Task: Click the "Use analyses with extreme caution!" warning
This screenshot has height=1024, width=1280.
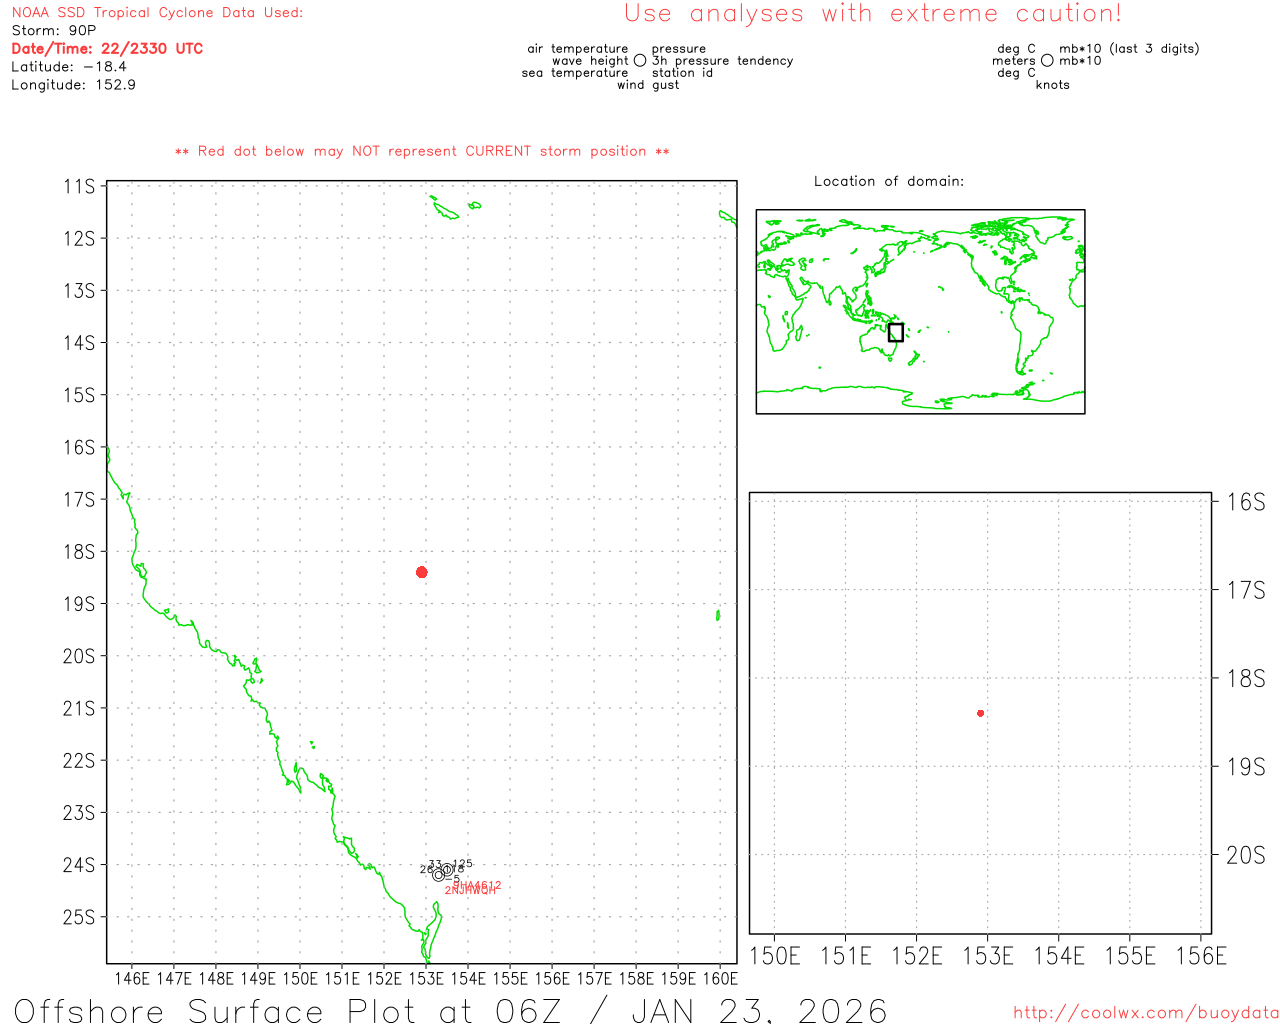Action: (x=873, y=14)
